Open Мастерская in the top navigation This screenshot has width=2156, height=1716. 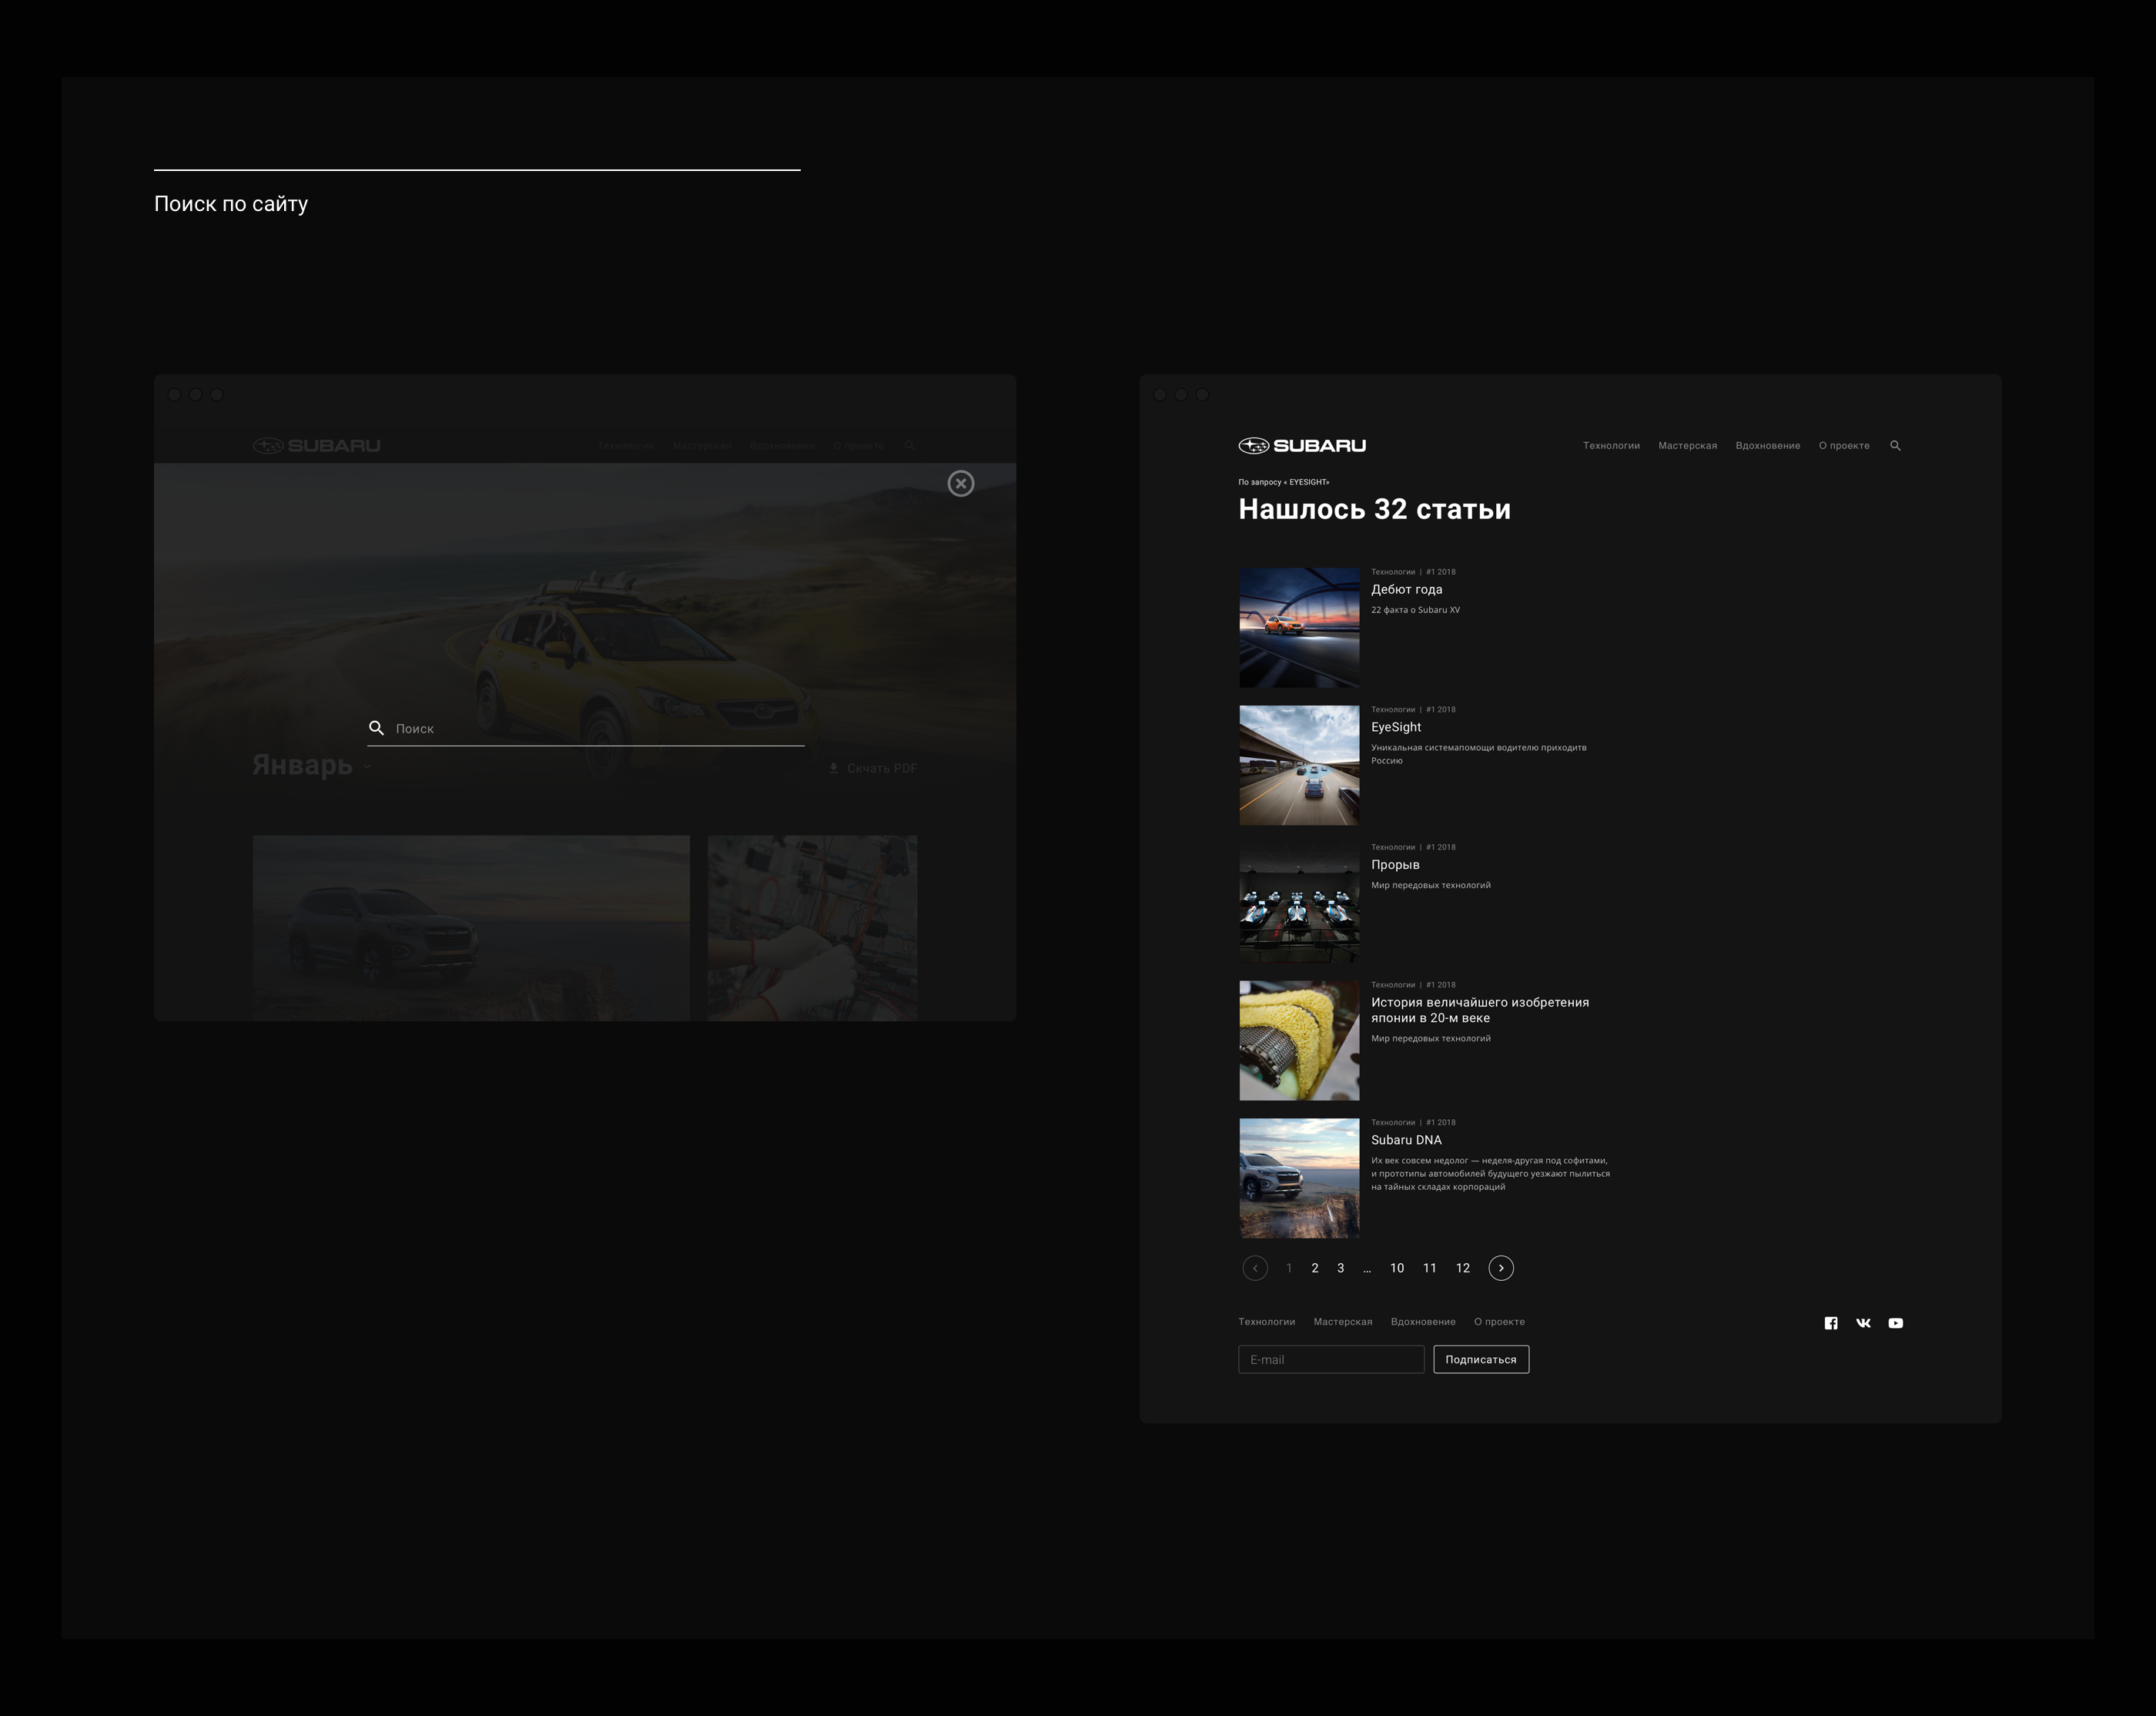pos(1687,446)
